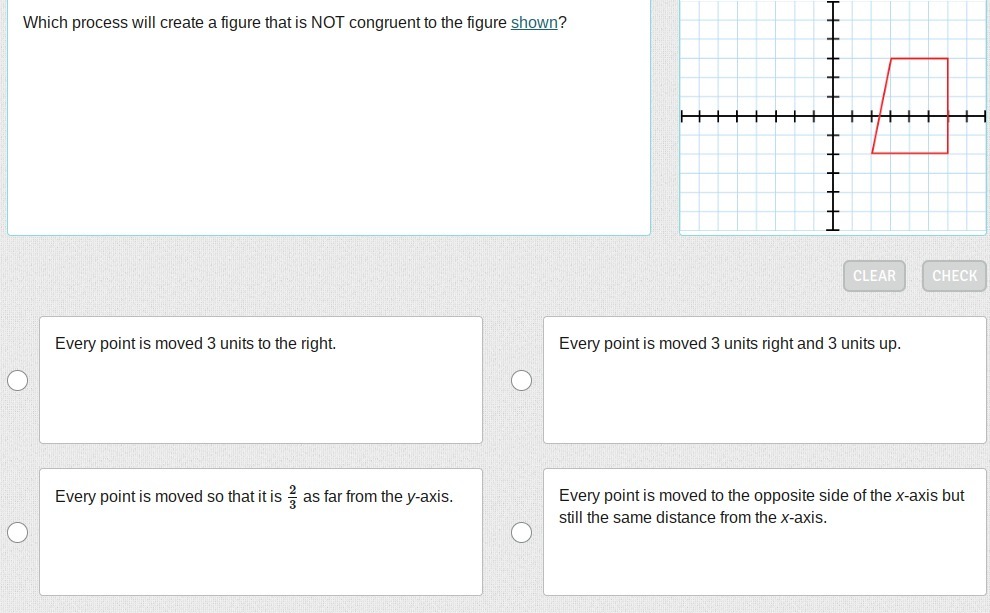Click answer card '3 units right and 3 units up'
The width and height of the screenshot is (990, 613).
(764, 380)
